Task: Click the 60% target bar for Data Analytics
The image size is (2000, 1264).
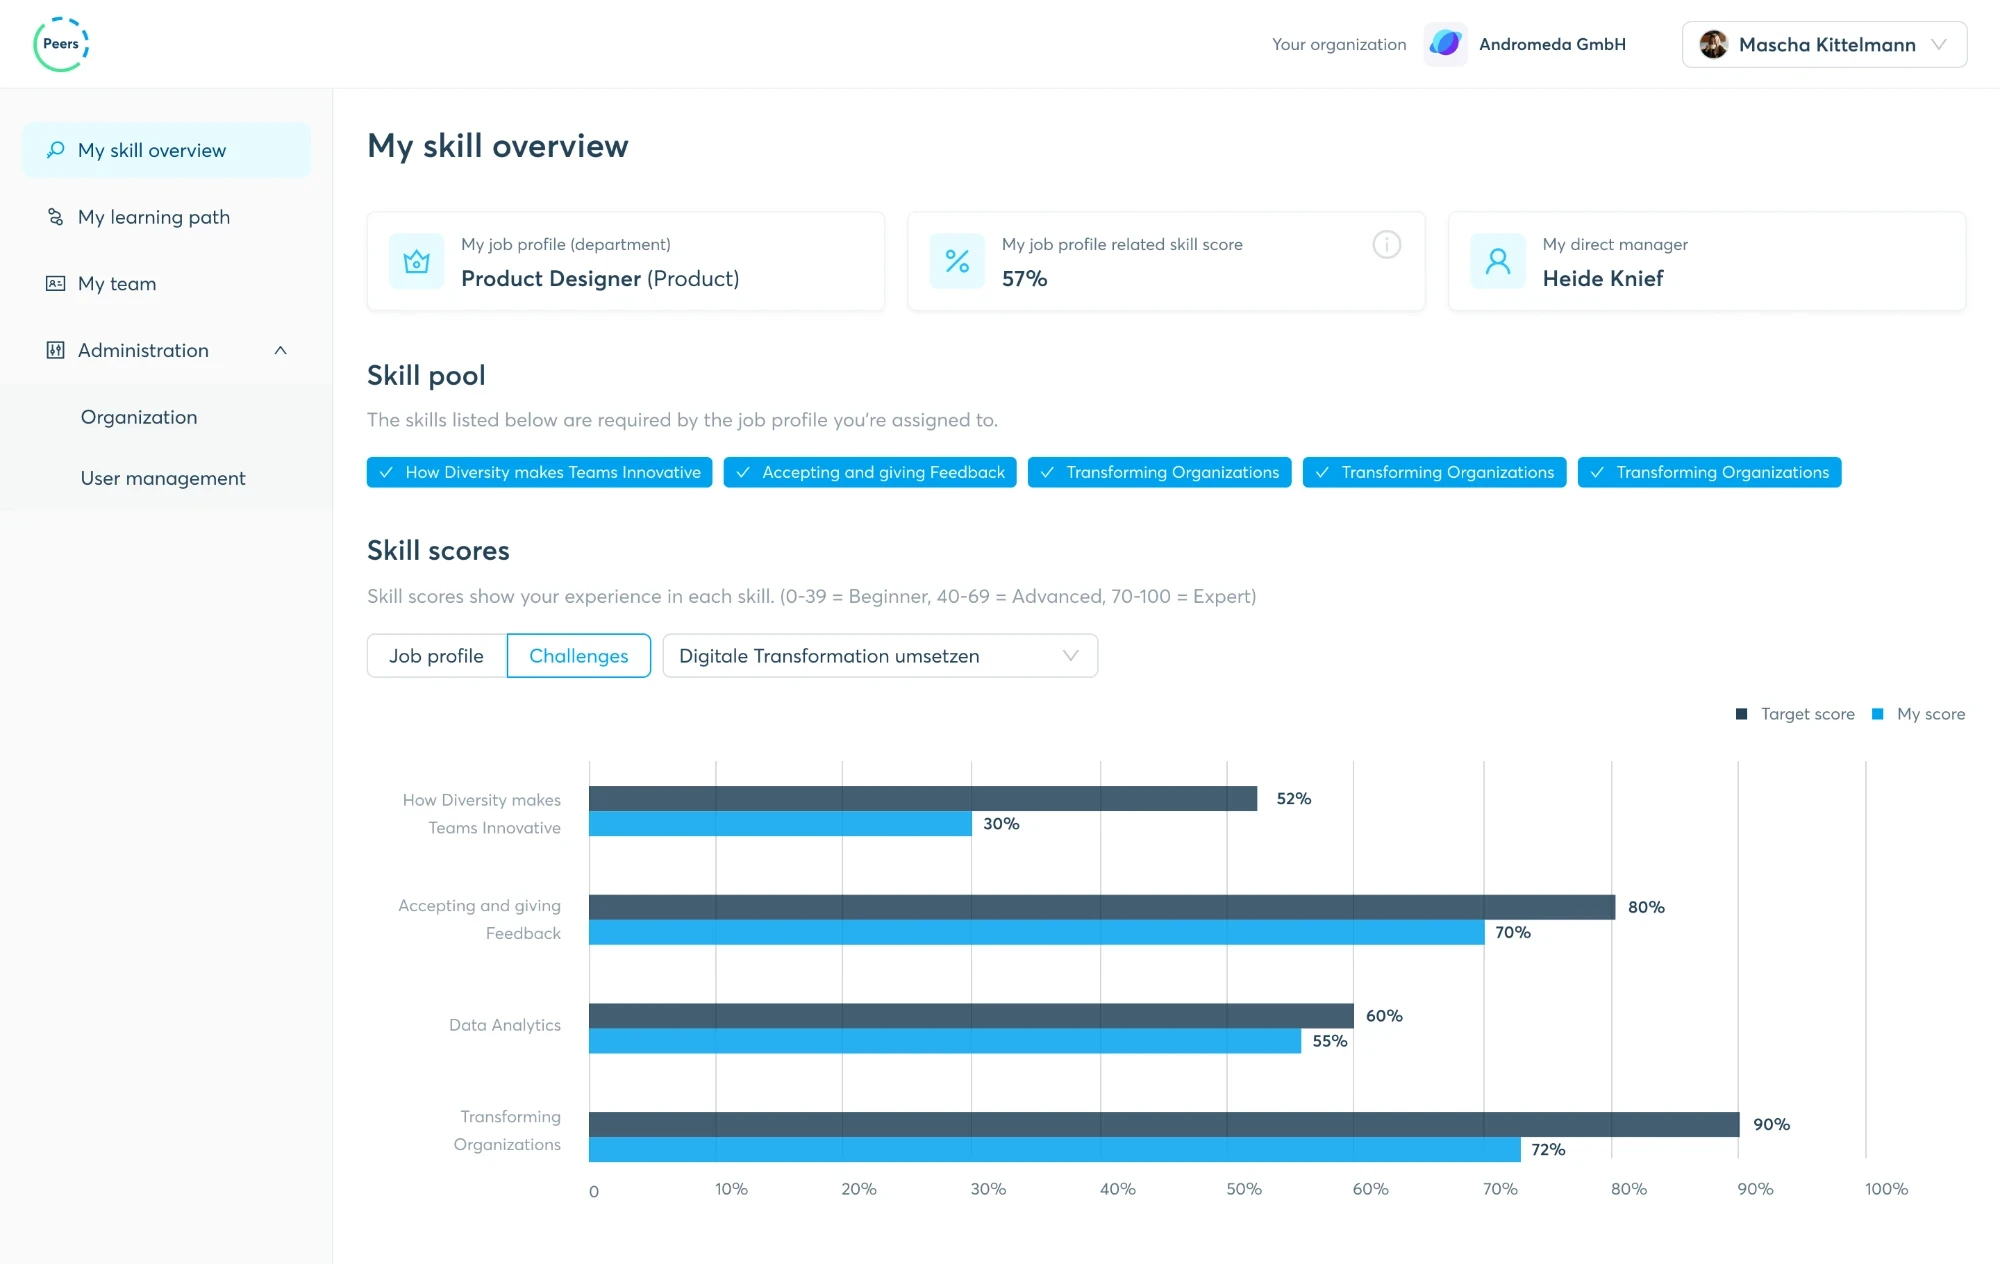Action: (x=971, y=1015)
